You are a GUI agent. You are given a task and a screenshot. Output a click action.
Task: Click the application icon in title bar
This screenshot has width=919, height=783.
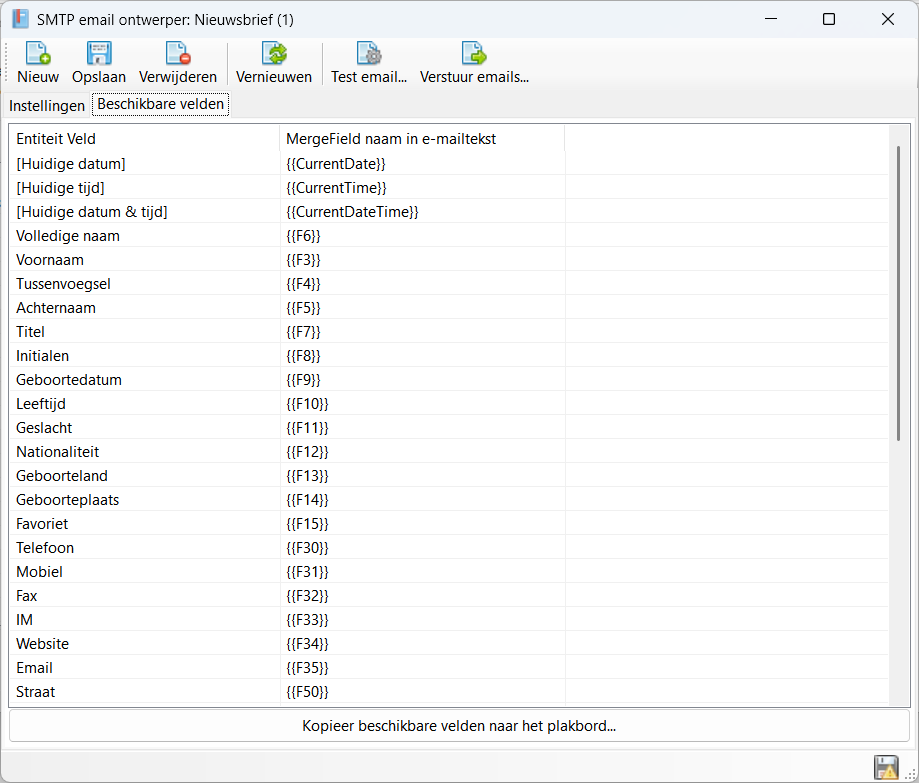[20, 19]
